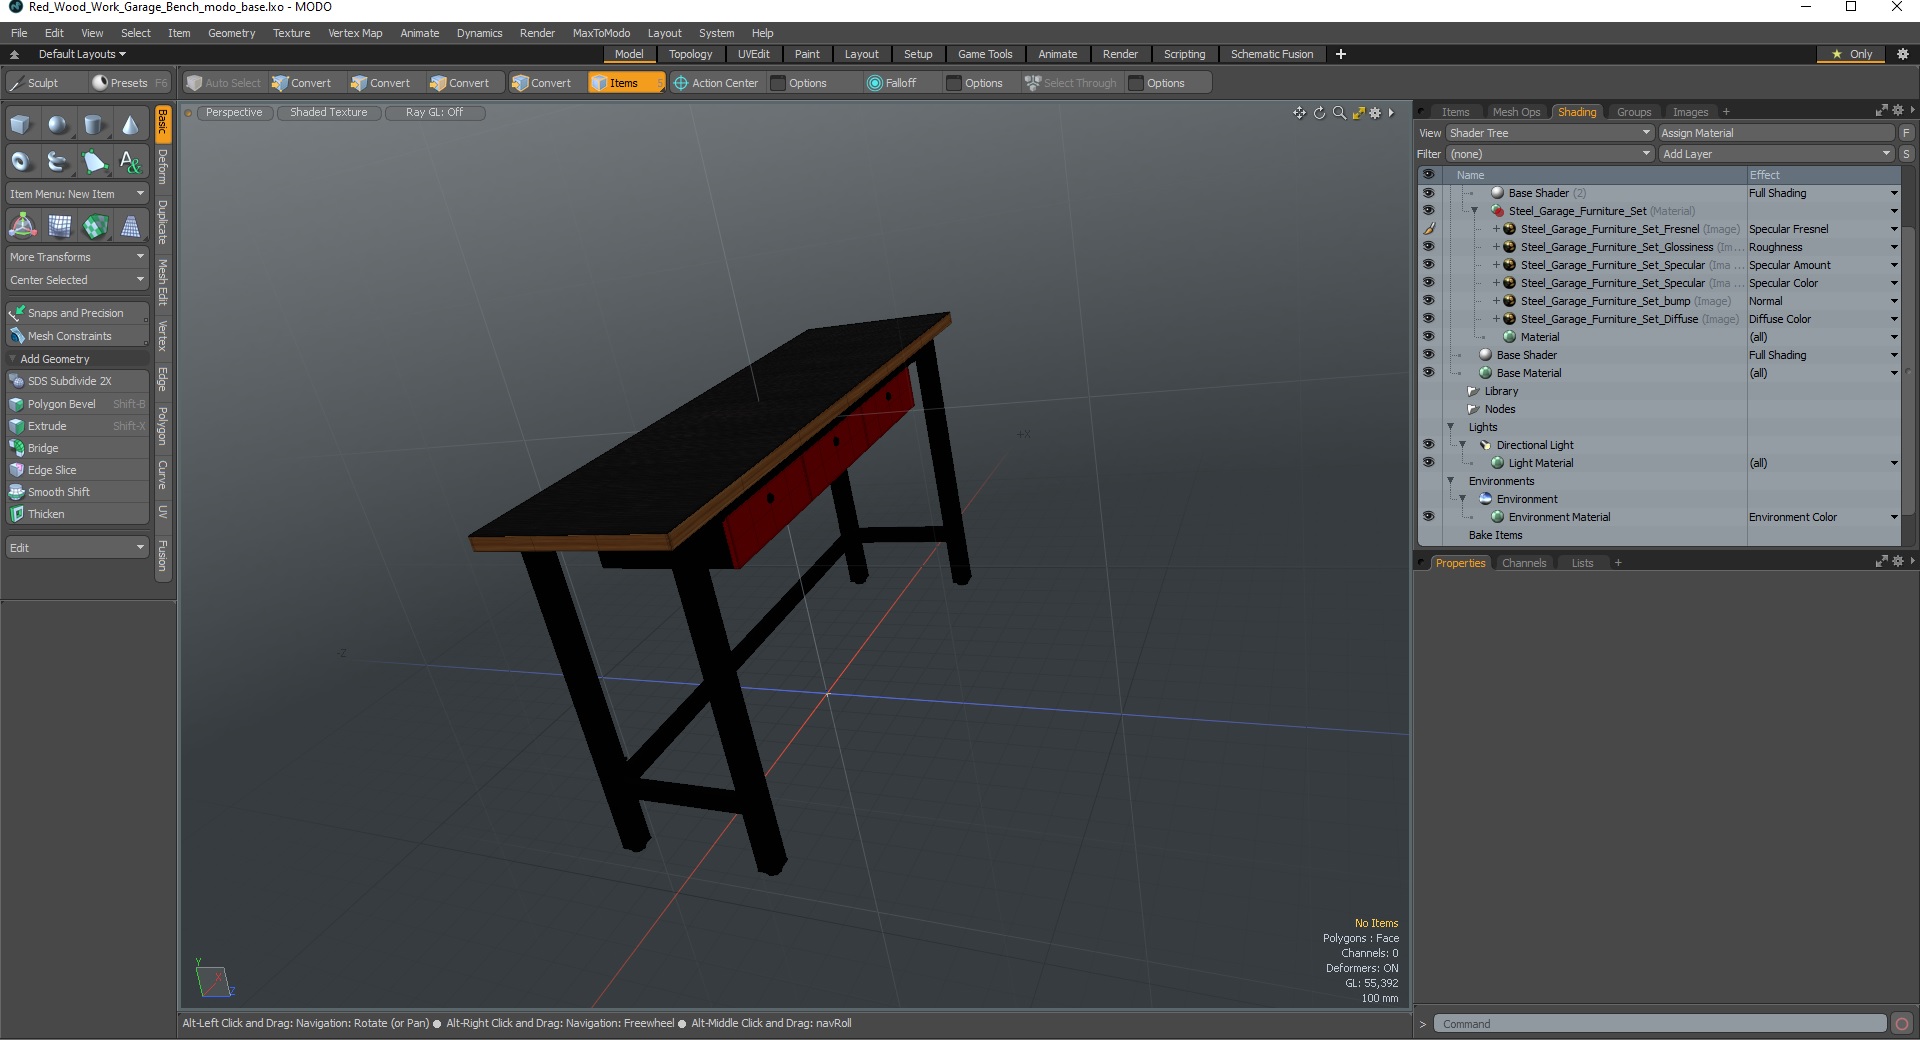
Task: Activate the Smooth Shift tool
Action: pyautogui.click(x=77, y=492)
